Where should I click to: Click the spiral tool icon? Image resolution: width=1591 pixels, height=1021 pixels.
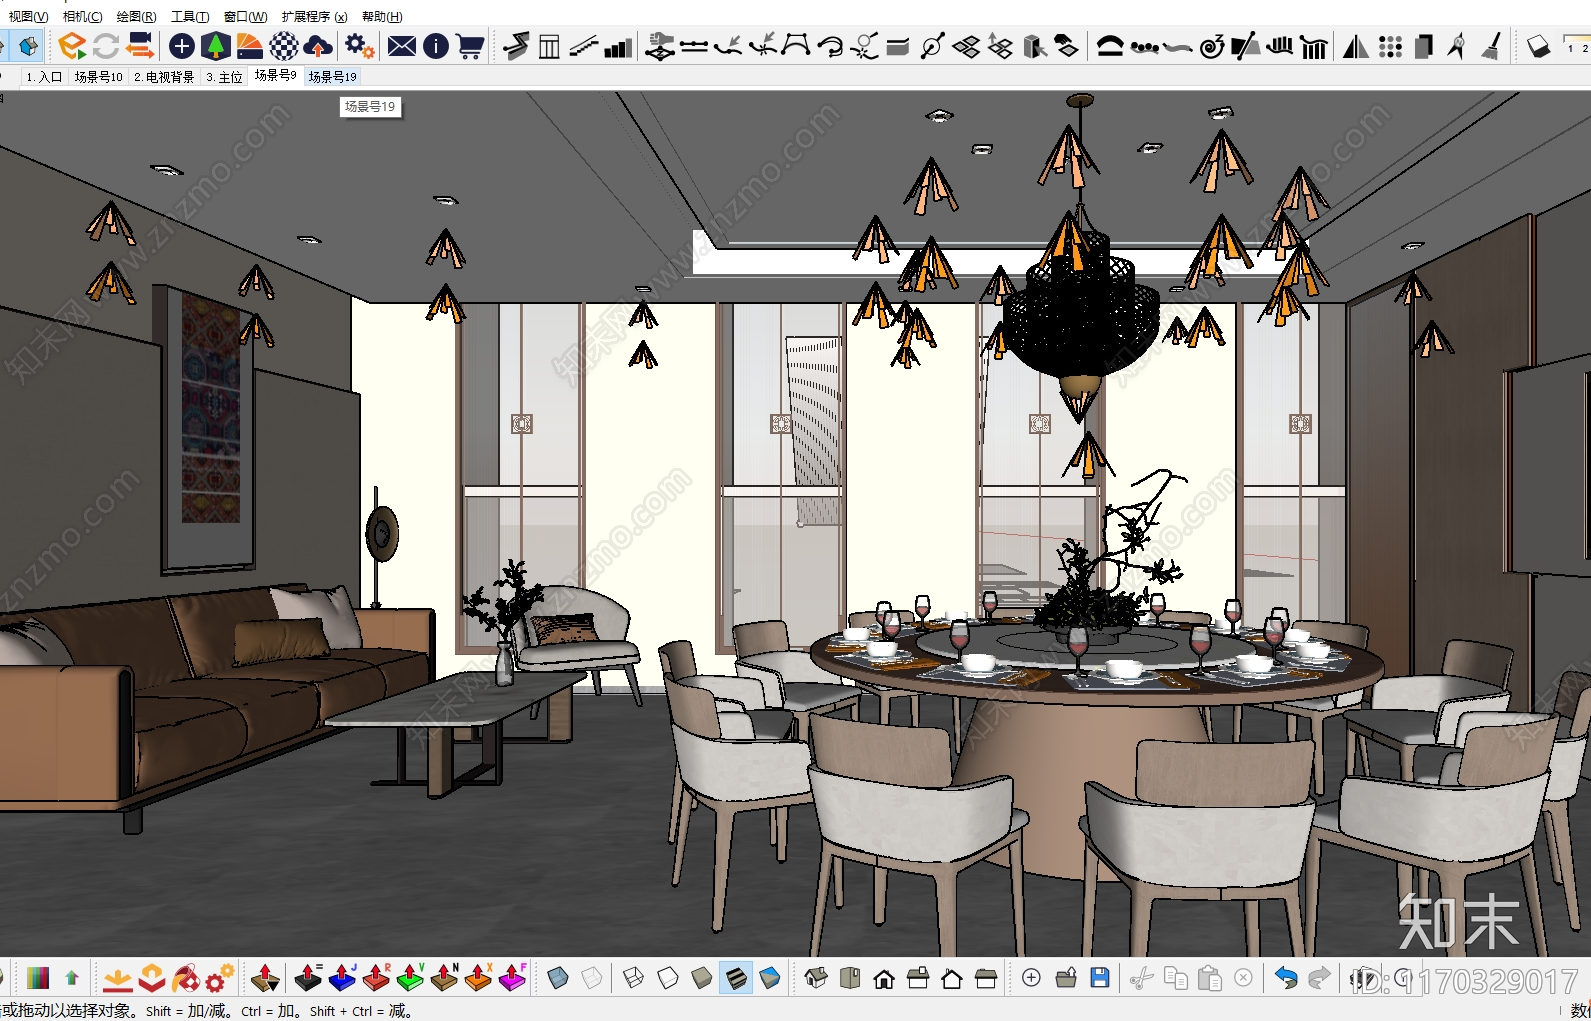coord(1212,46)
